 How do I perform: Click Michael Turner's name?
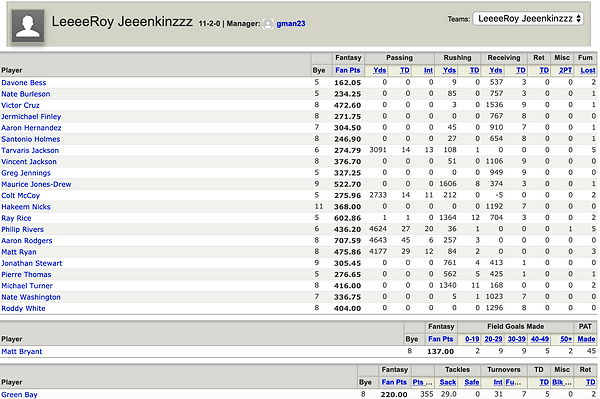[27, 286]
